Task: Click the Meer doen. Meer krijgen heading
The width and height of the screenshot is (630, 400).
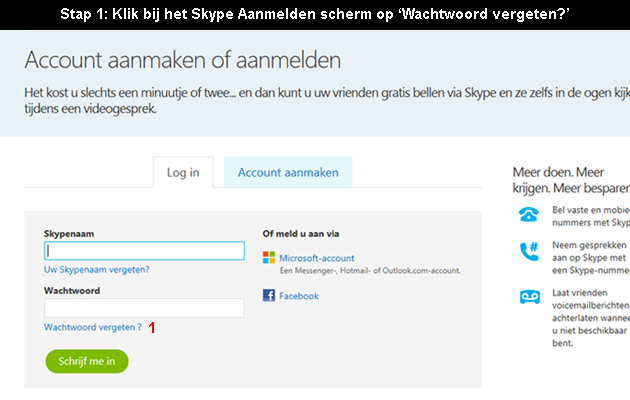Action: click(571, 180)
